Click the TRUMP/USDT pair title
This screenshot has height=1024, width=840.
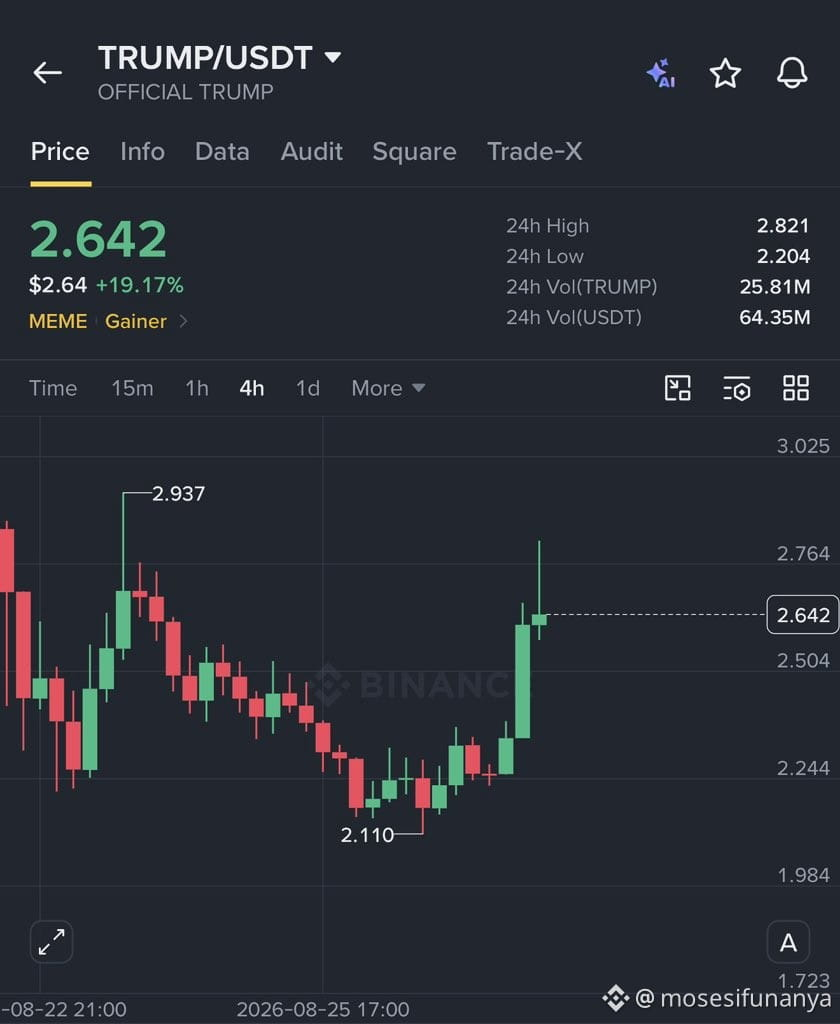point(205,57)
